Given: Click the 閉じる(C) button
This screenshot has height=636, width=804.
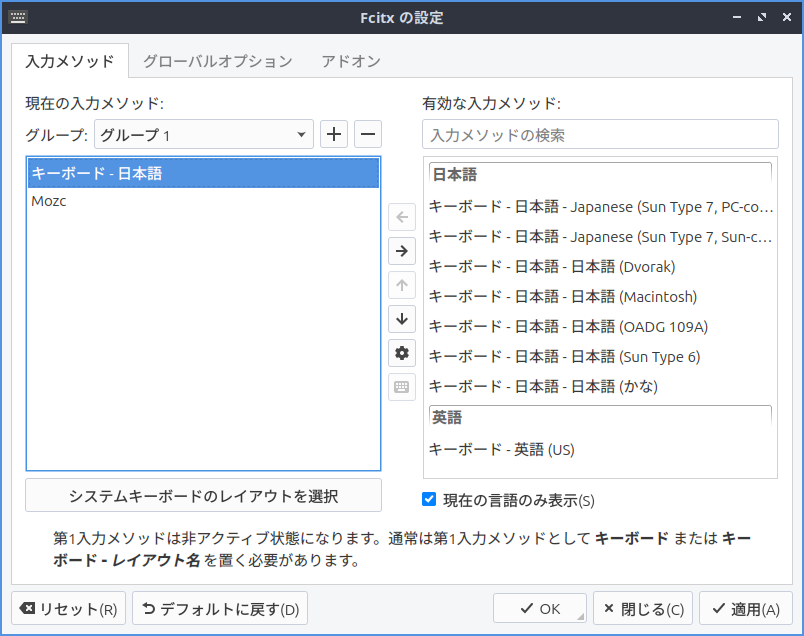Looking at the screenshot, I should tap(643, 608).
